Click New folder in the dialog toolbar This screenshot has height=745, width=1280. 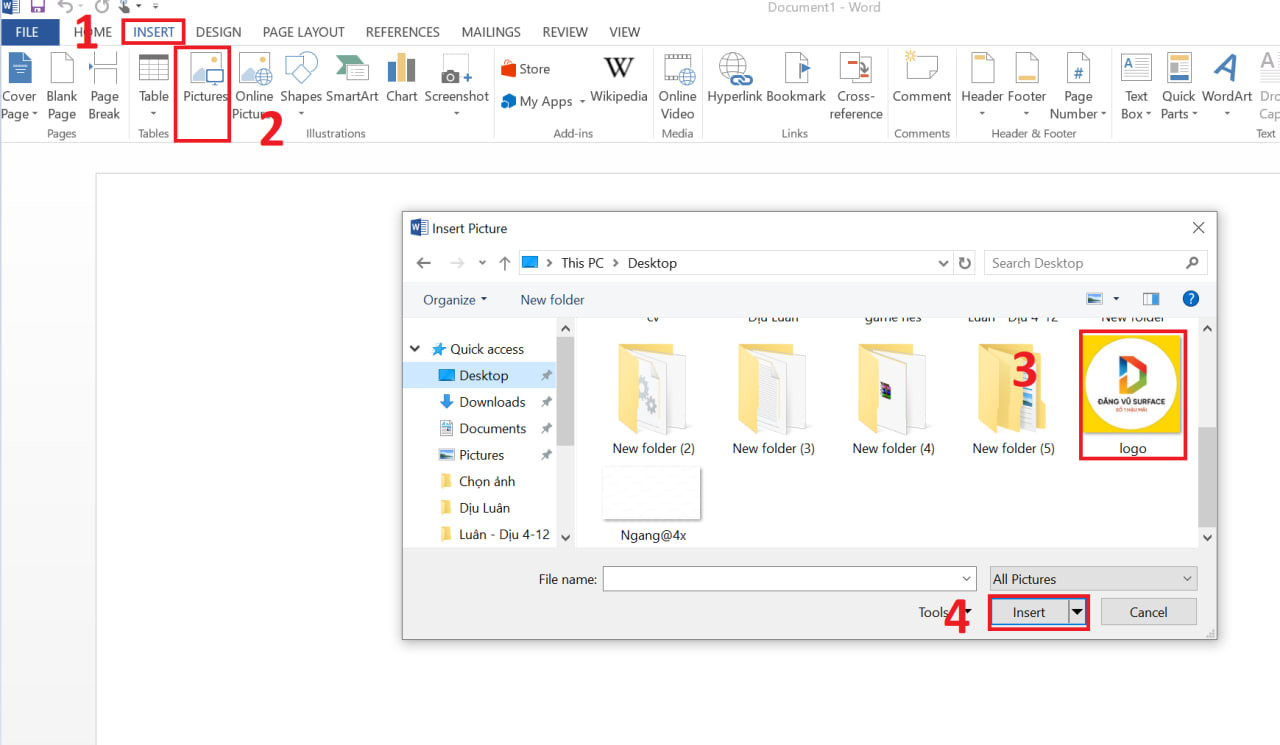[552, 300]
